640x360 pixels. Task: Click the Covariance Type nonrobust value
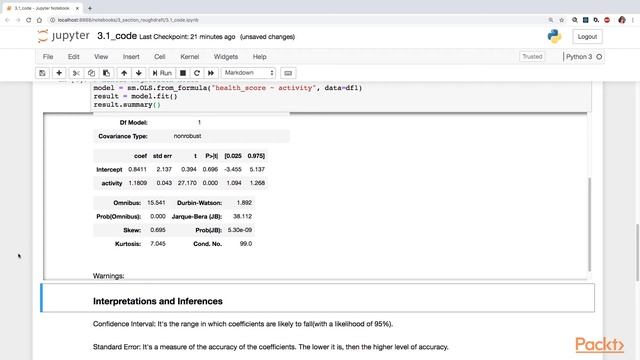click(x=187, y=136)
